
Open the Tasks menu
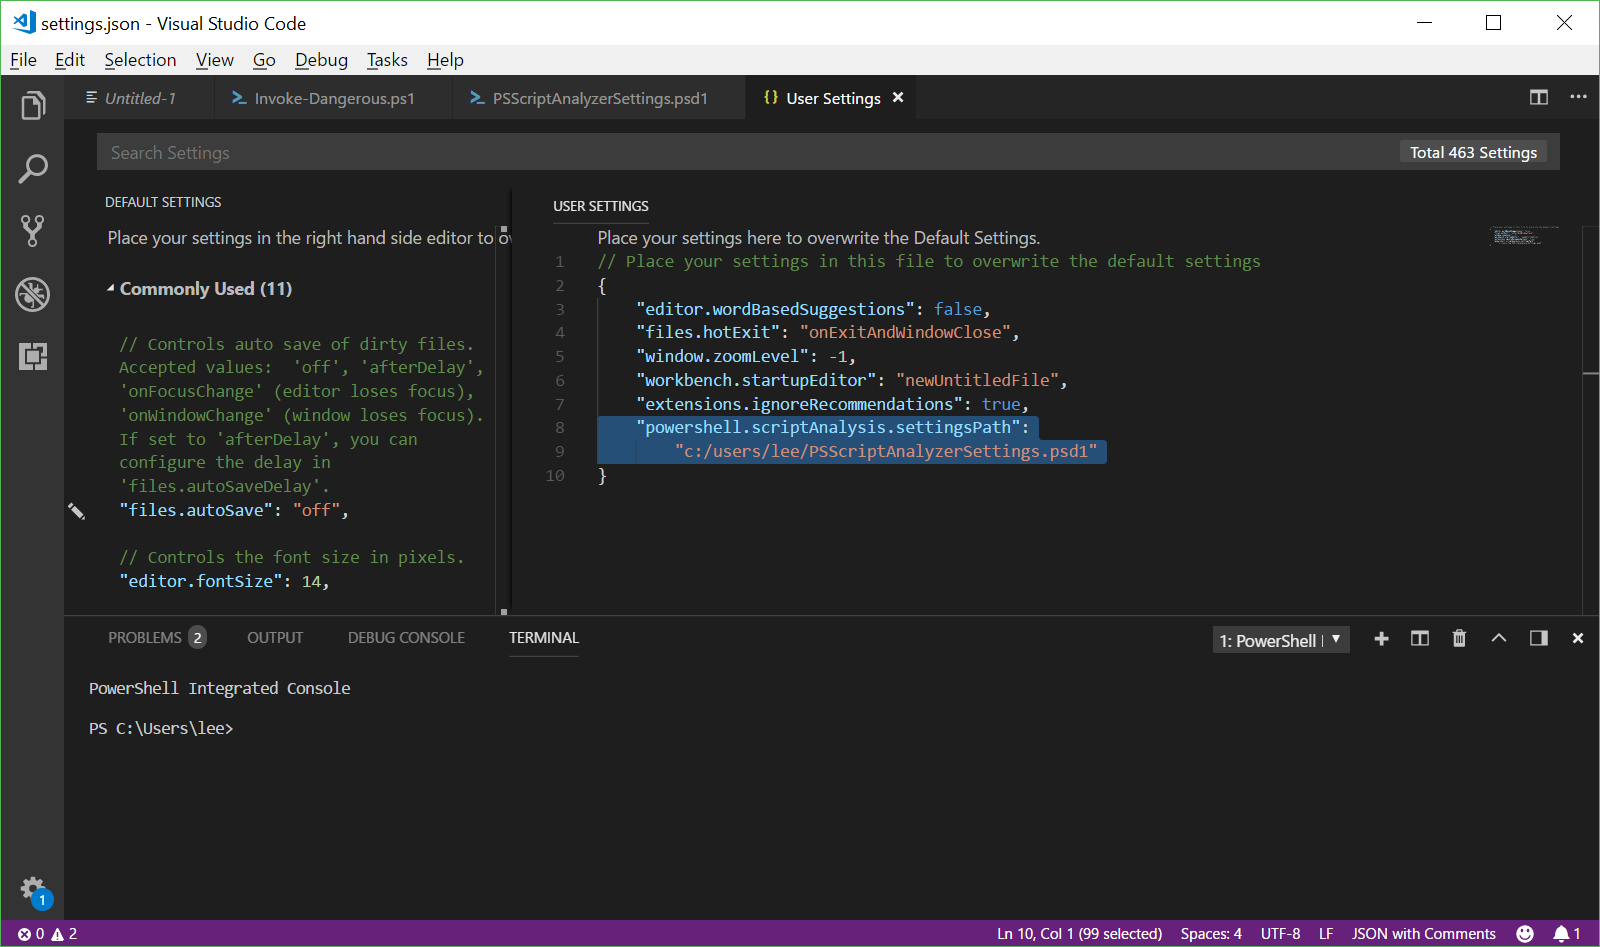point(387,60)
